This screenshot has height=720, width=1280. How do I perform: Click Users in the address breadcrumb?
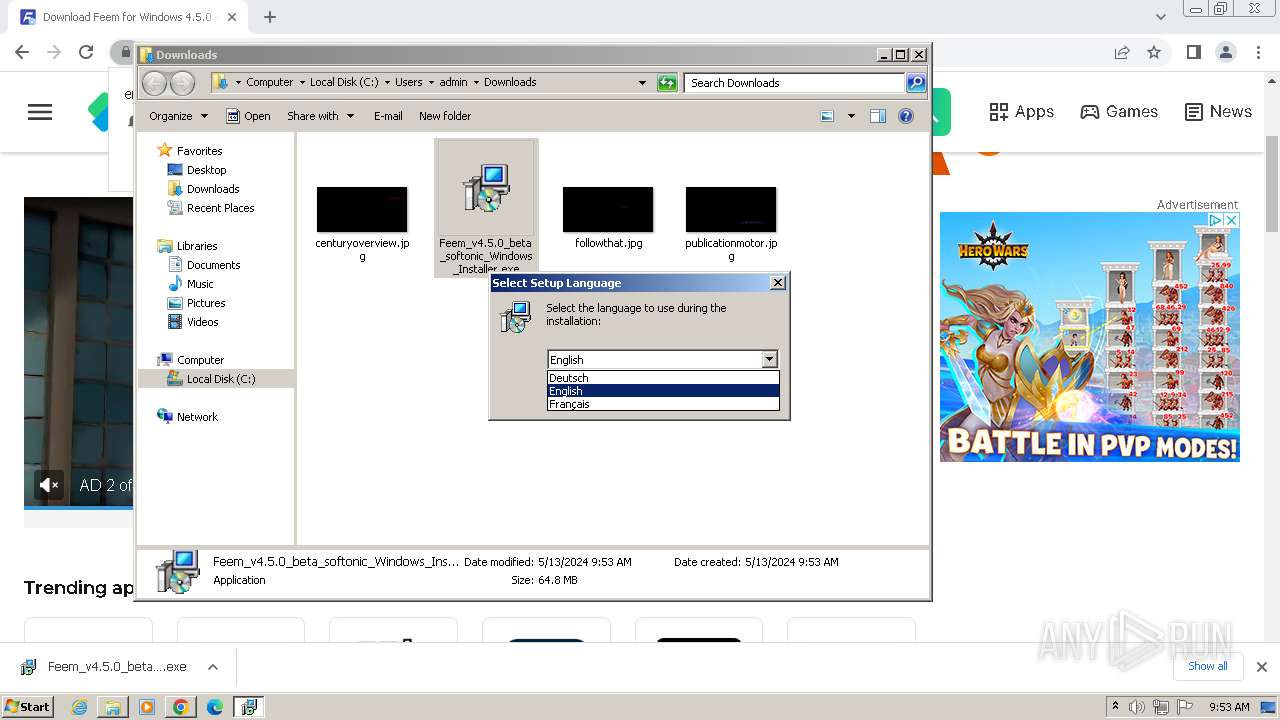(x=408, y=82)
